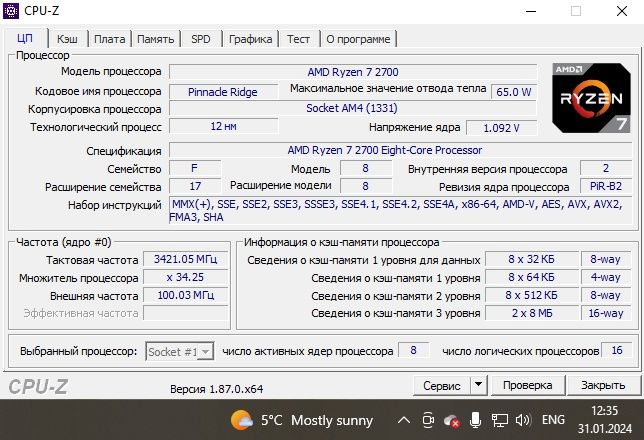This screenshot has height=440, width=644.
Task: Open the Плата tab
Action: point(110,39)
